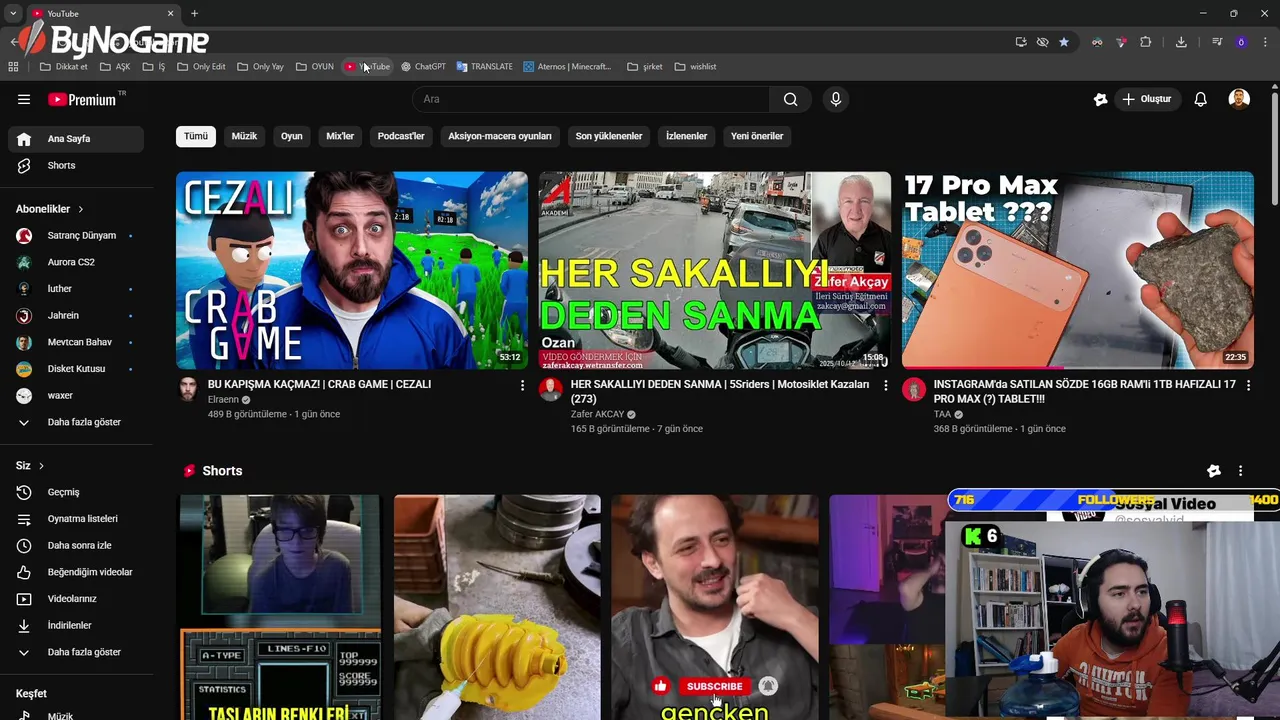Open Shorts from the sidebar

point(75,166)
